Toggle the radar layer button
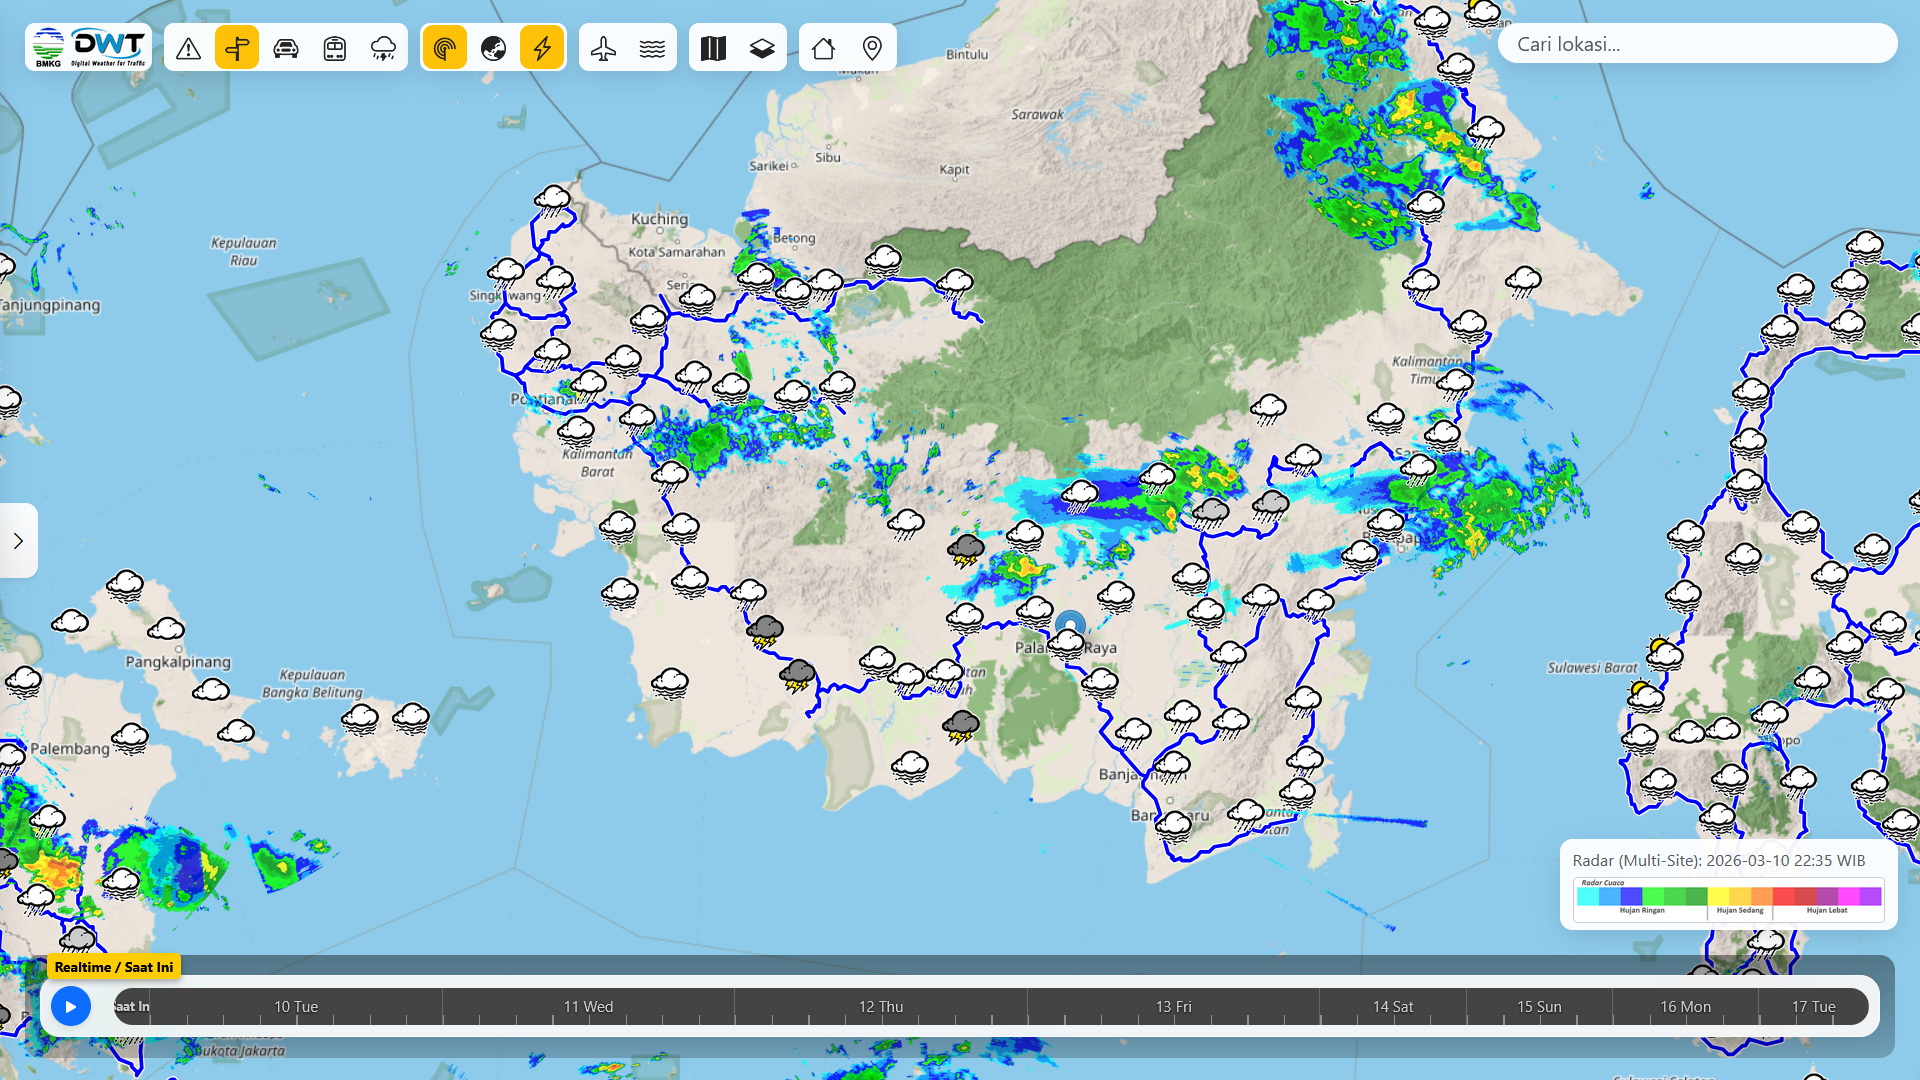The image size is (1920, 1080). tap(445, 48)
